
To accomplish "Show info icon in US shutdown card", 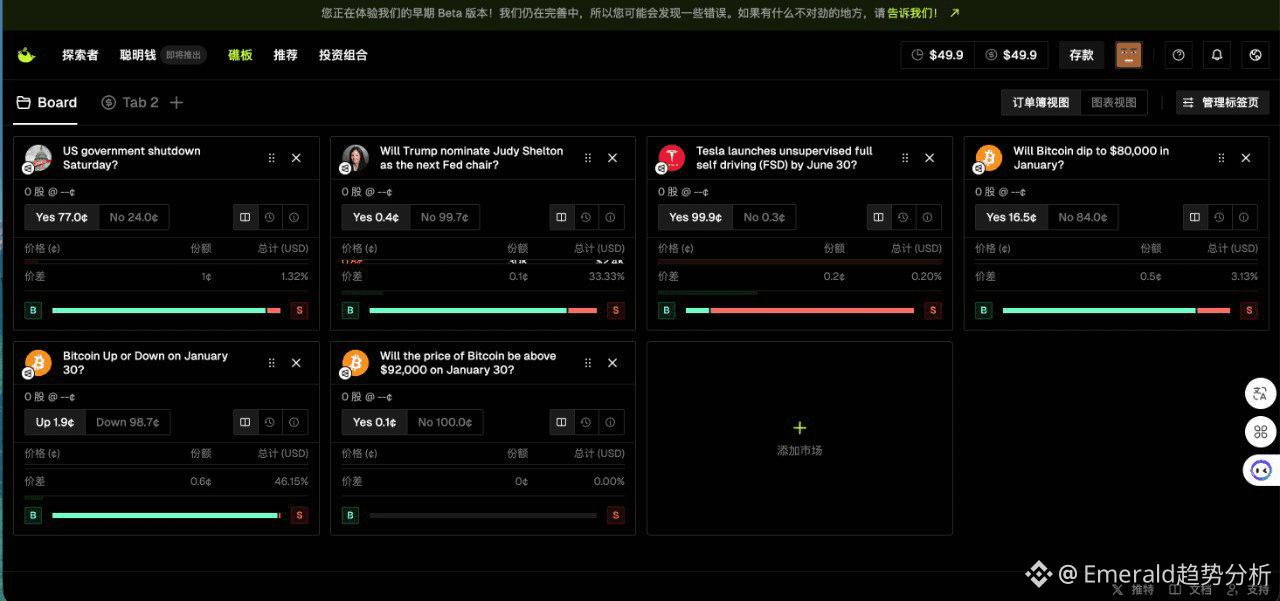I will (x=294, y=217).
